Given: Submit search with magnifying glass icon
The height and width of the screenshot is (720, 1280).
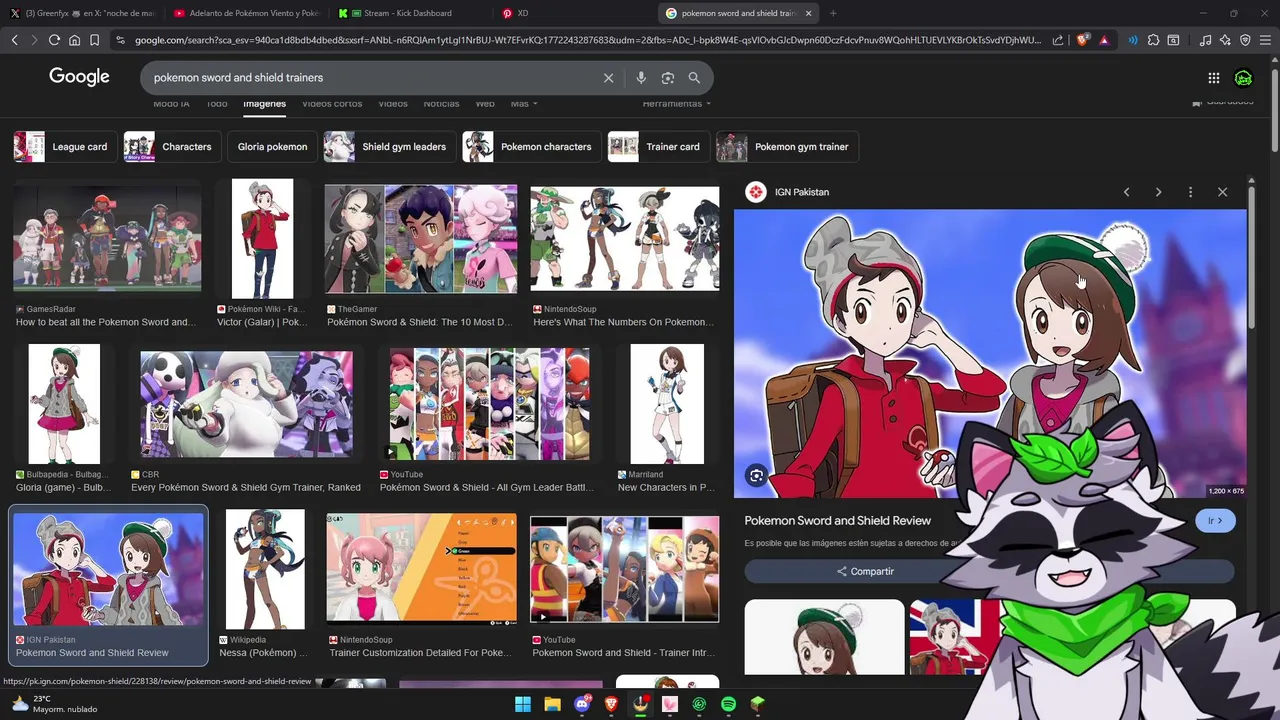Looking at the screenshot, I should [694, 77].
